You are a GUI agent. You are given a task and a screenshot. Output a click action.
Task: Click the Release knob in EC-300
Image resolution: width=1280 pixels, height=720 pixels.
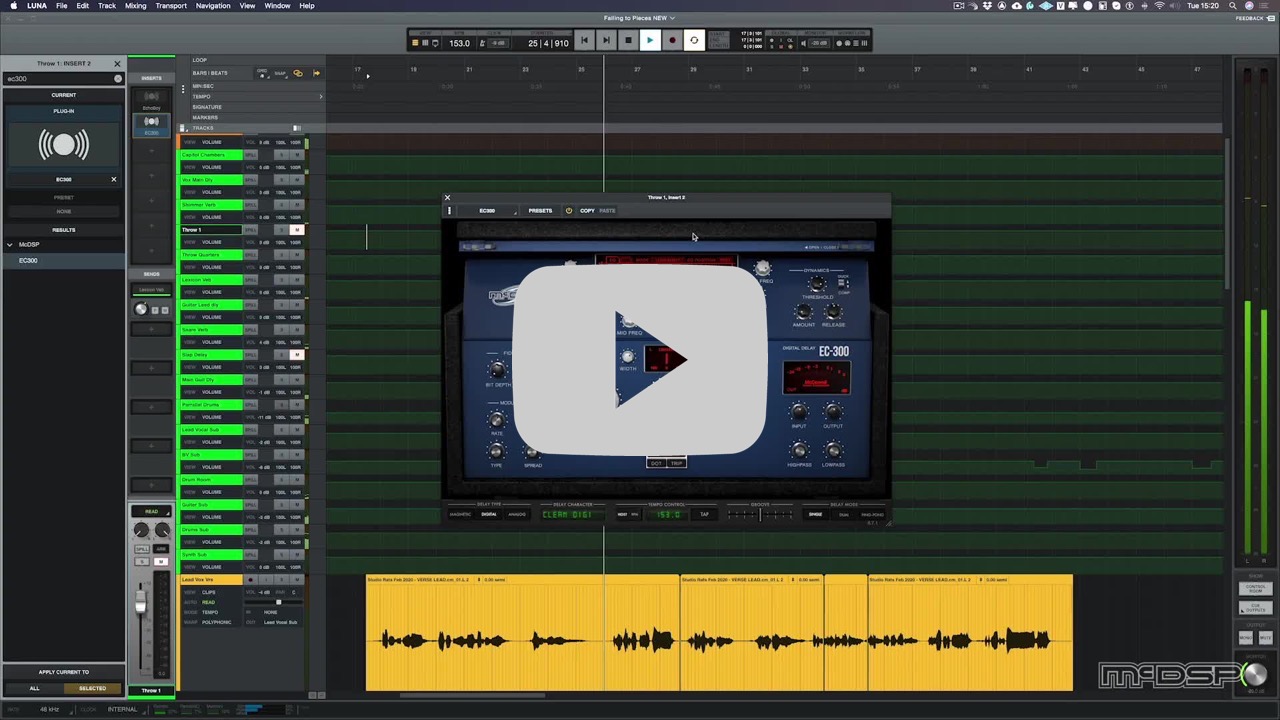pos(833,312)
